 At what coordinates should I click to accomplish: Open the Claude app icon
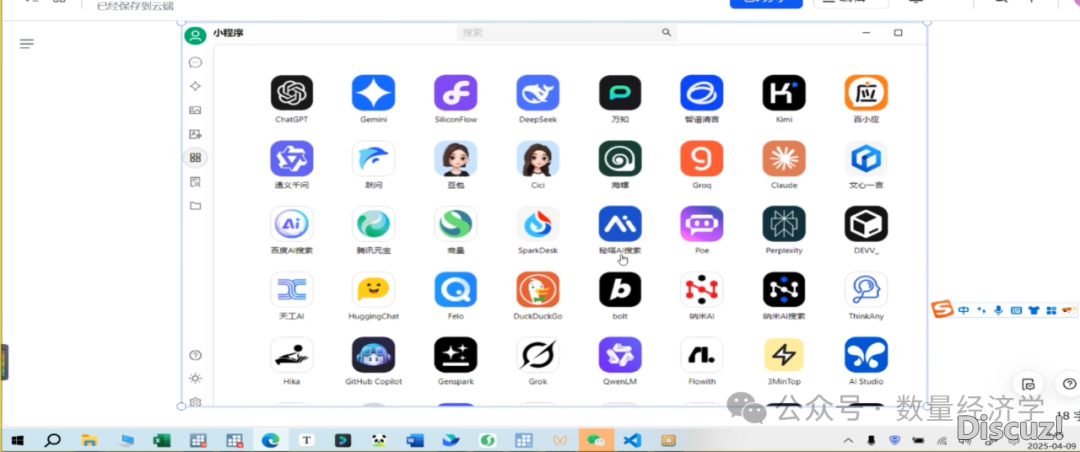pos(784,158)
